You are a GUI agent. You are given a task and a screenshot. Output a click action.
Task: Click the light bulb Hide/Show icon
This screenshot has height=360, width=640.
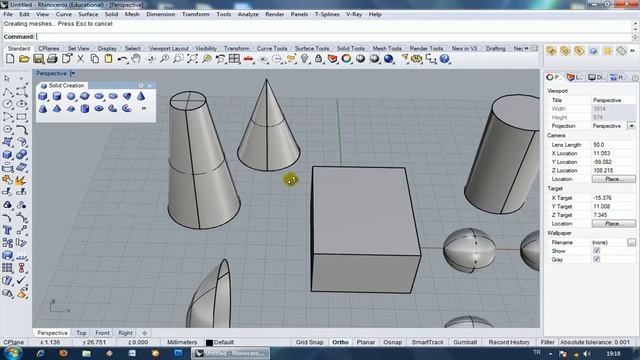click(x=304, y=59)
